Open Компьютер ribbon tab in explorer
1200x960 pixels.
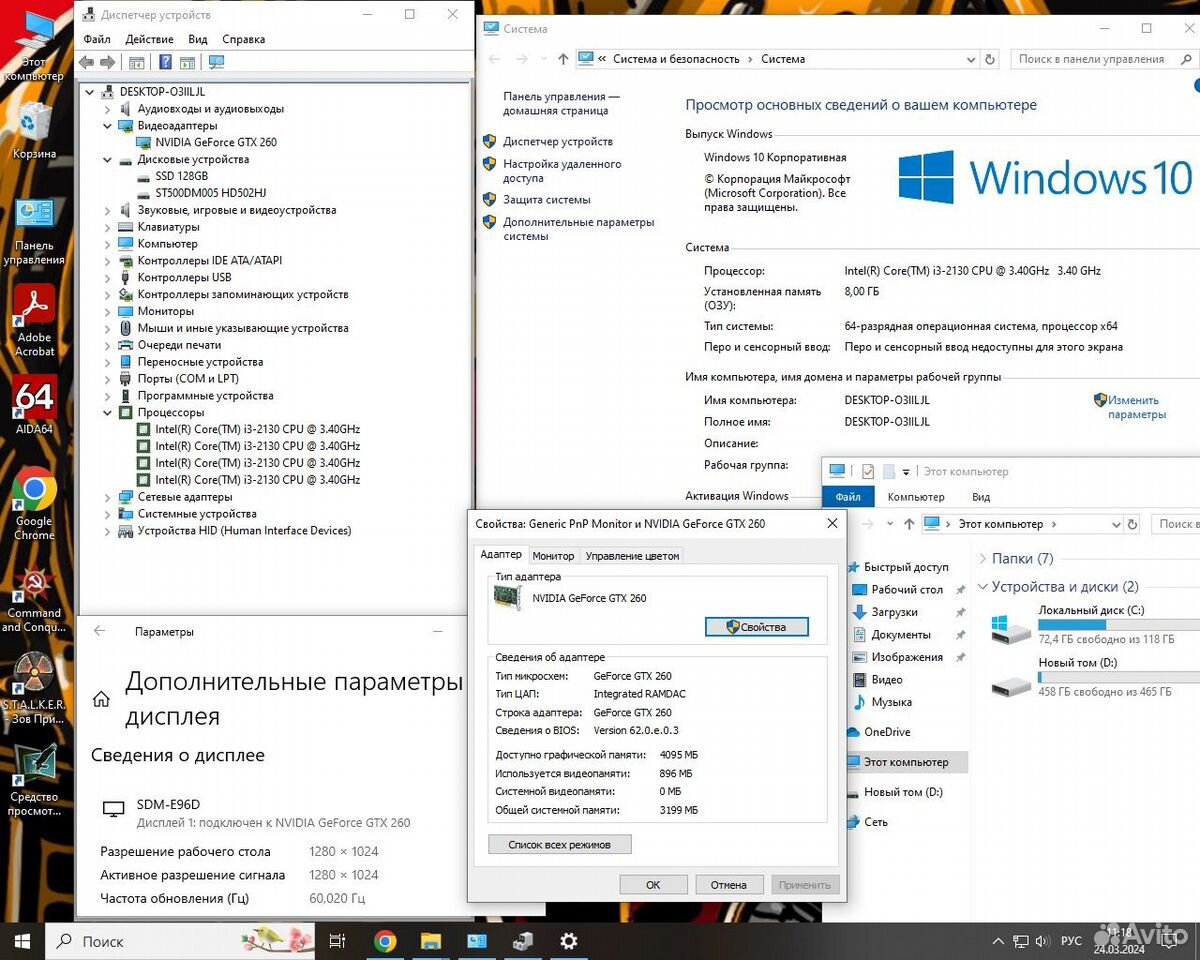[x=916, y=497]
